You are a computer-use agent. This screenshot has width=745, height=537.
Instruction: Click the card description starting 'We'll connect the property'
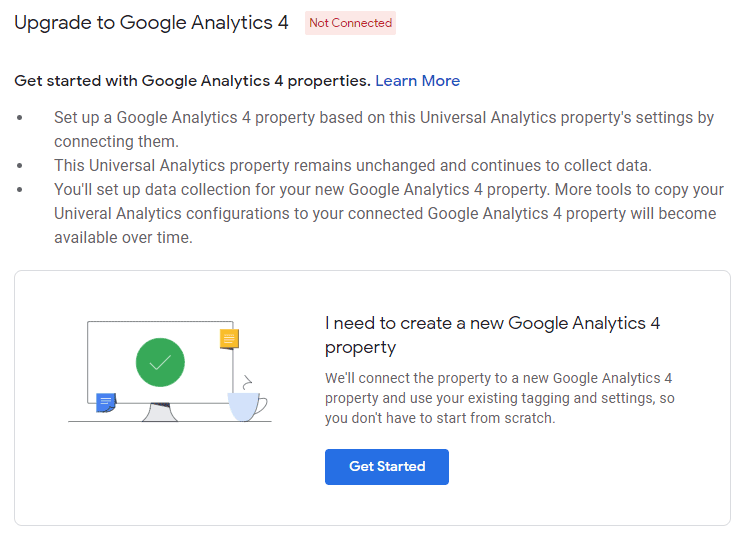point(499,398)
